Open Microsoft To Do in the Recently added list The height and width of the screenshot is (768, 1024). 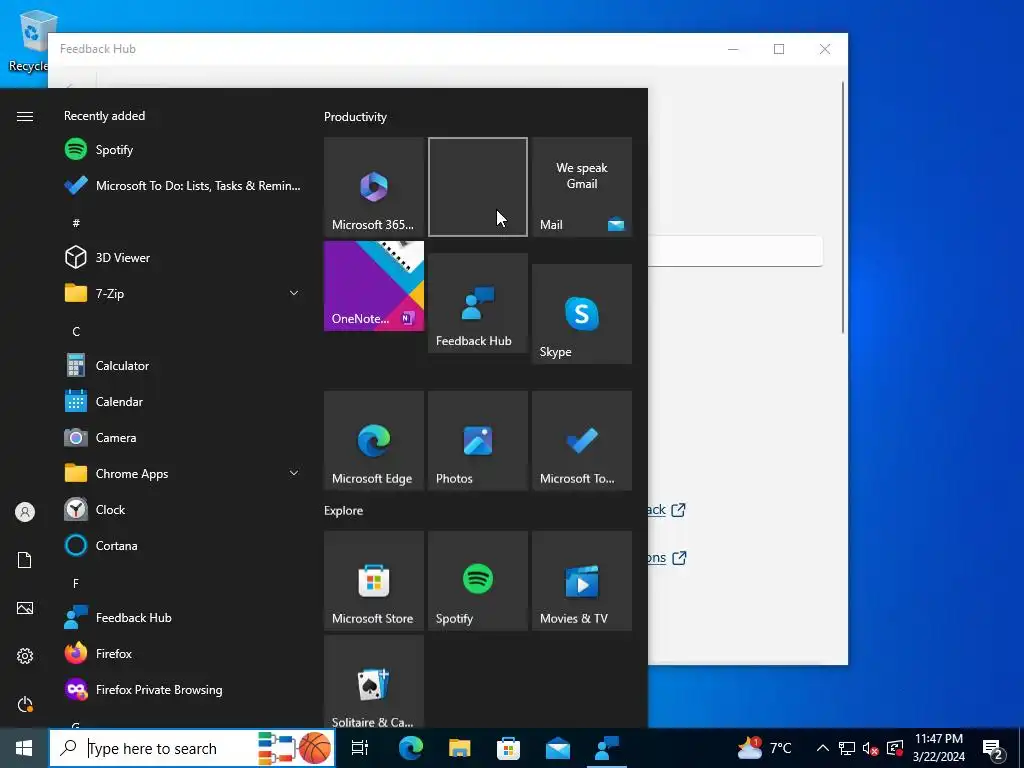183,185
